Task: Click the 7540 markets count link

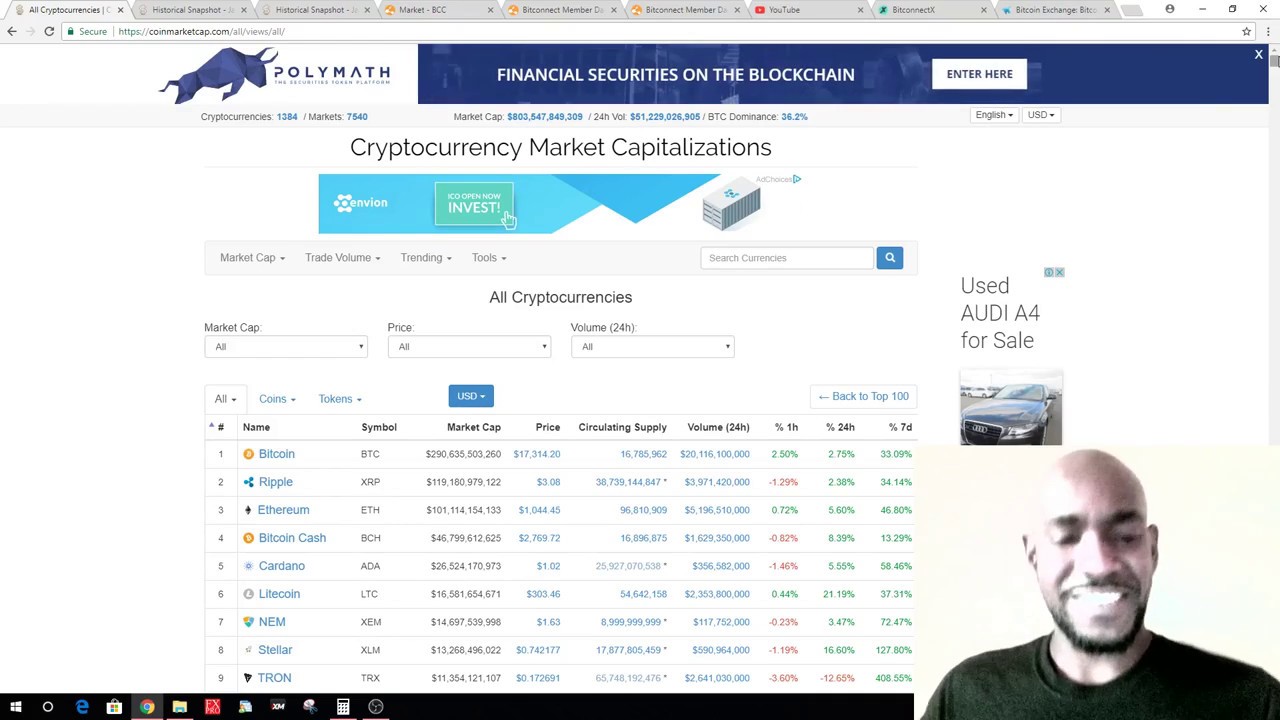Action: (357, 117)
